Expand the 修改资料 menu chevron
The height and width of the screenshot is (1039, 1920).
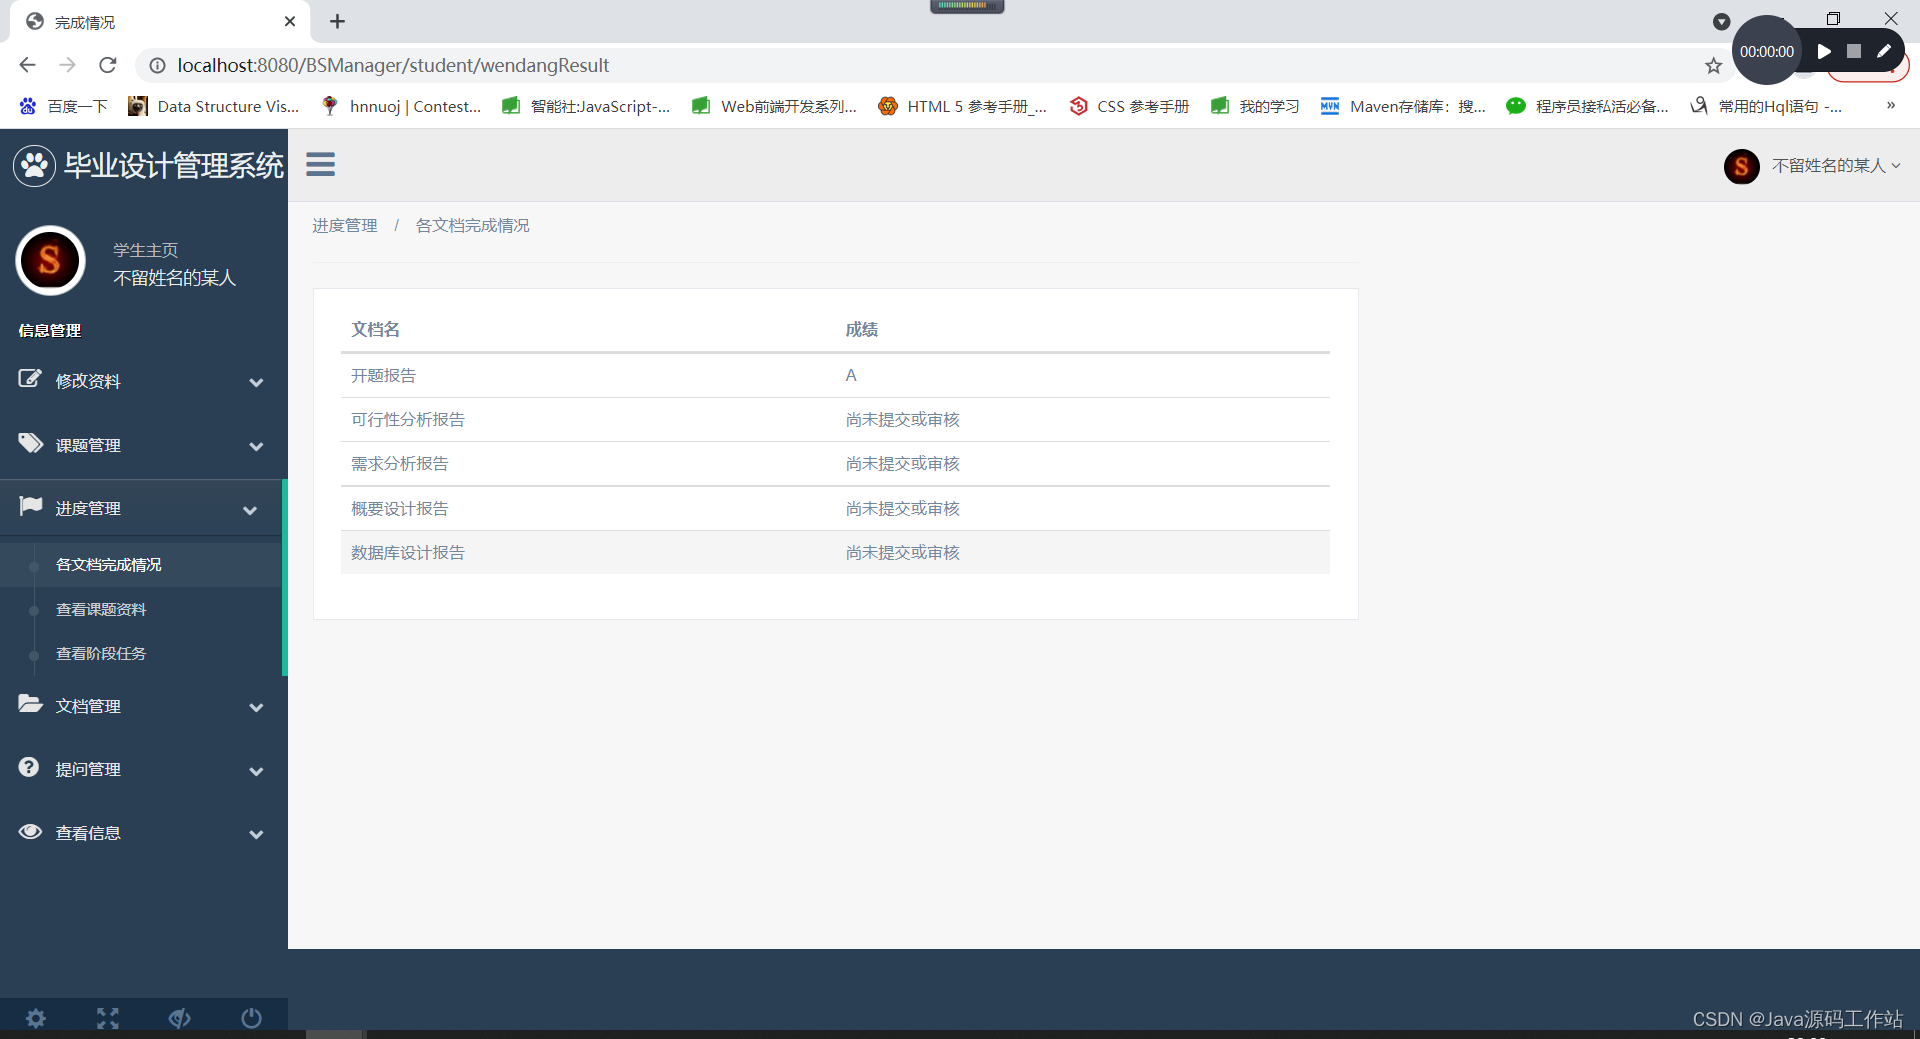point(256,382)
